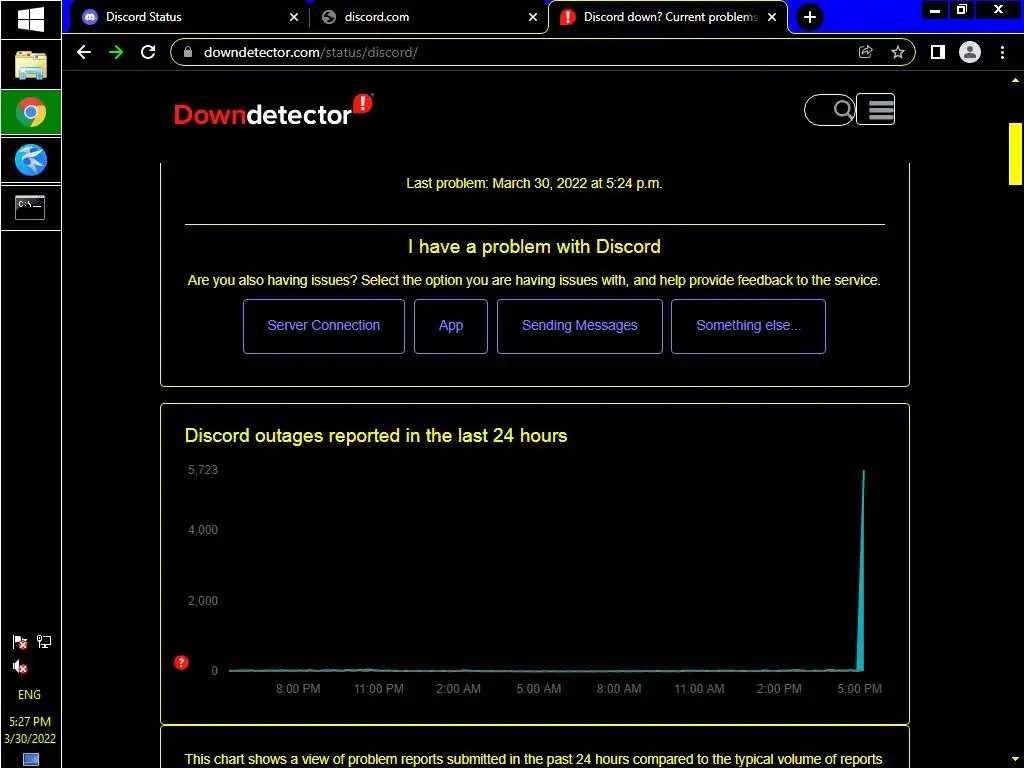Click the scrollbar down arrow
The height and width of the screenshot is (768, 1024).
click(x=1015, y=759)
